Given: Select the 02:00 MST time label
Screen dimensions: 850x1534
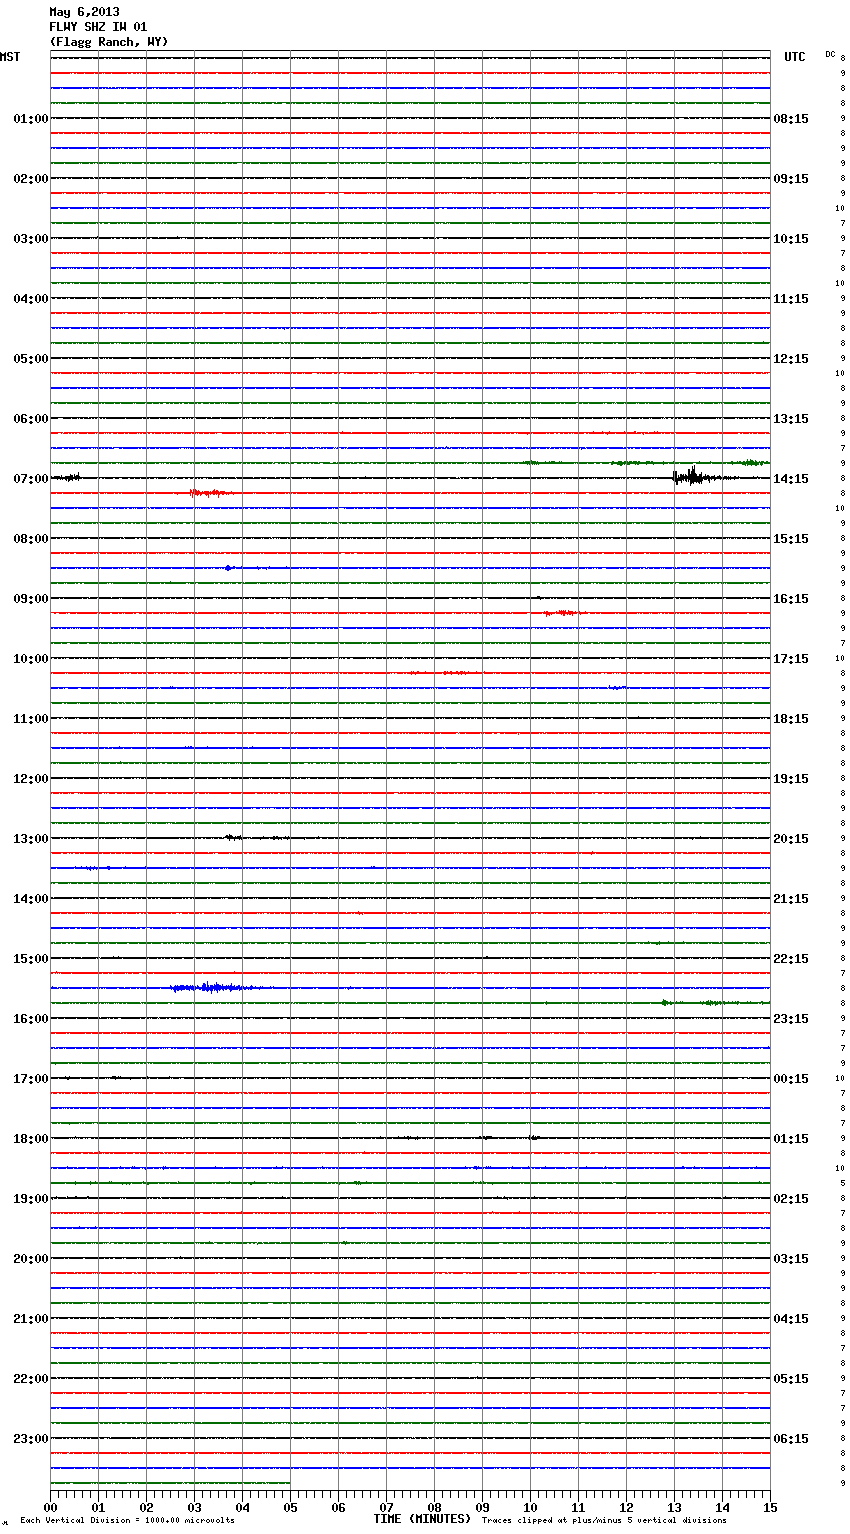Looking at the screenshot, I should click(31, 179).
